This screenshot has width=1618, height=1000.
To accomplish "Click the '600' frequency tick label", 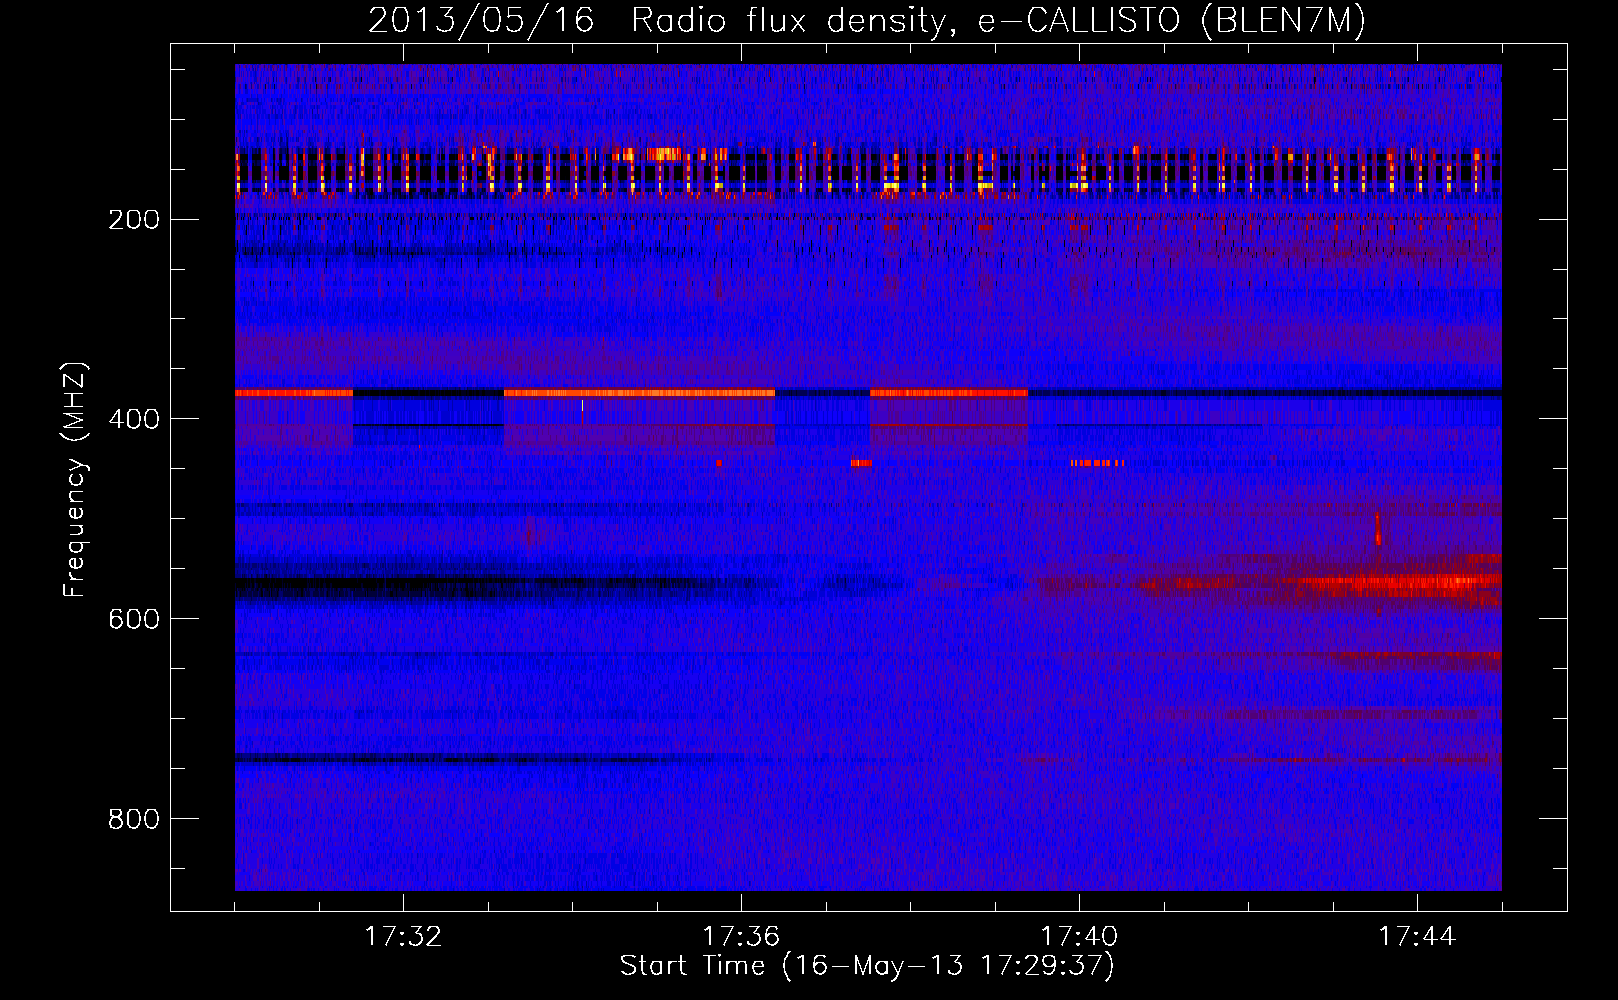I will tap(134, 619).
